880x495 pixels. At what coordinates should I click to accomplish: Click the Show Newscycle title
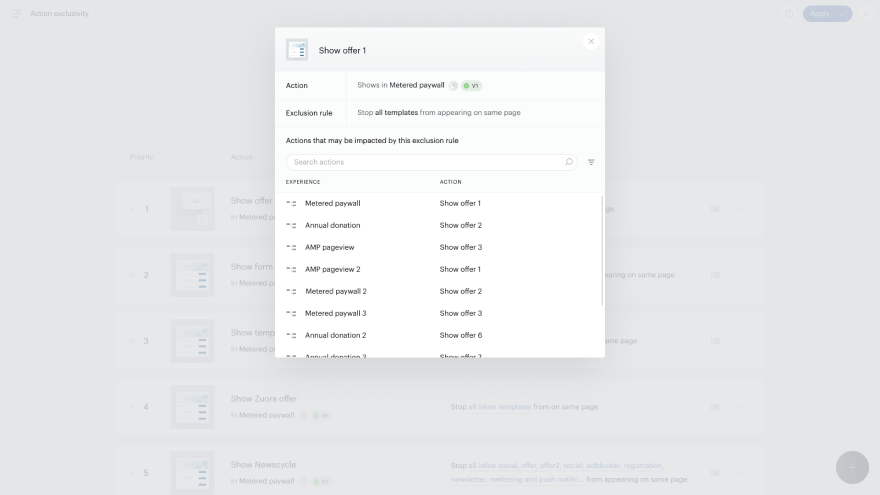tap(263, 465)
